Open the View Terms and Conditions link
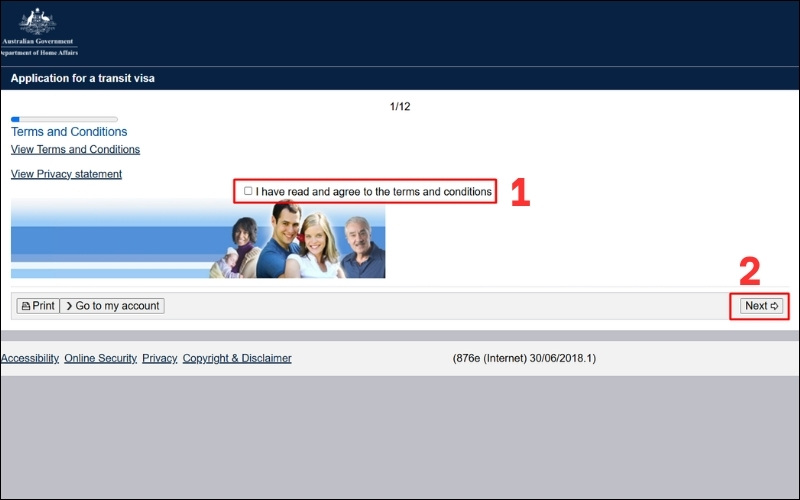The image size is (800, 500). coord(75,150)
